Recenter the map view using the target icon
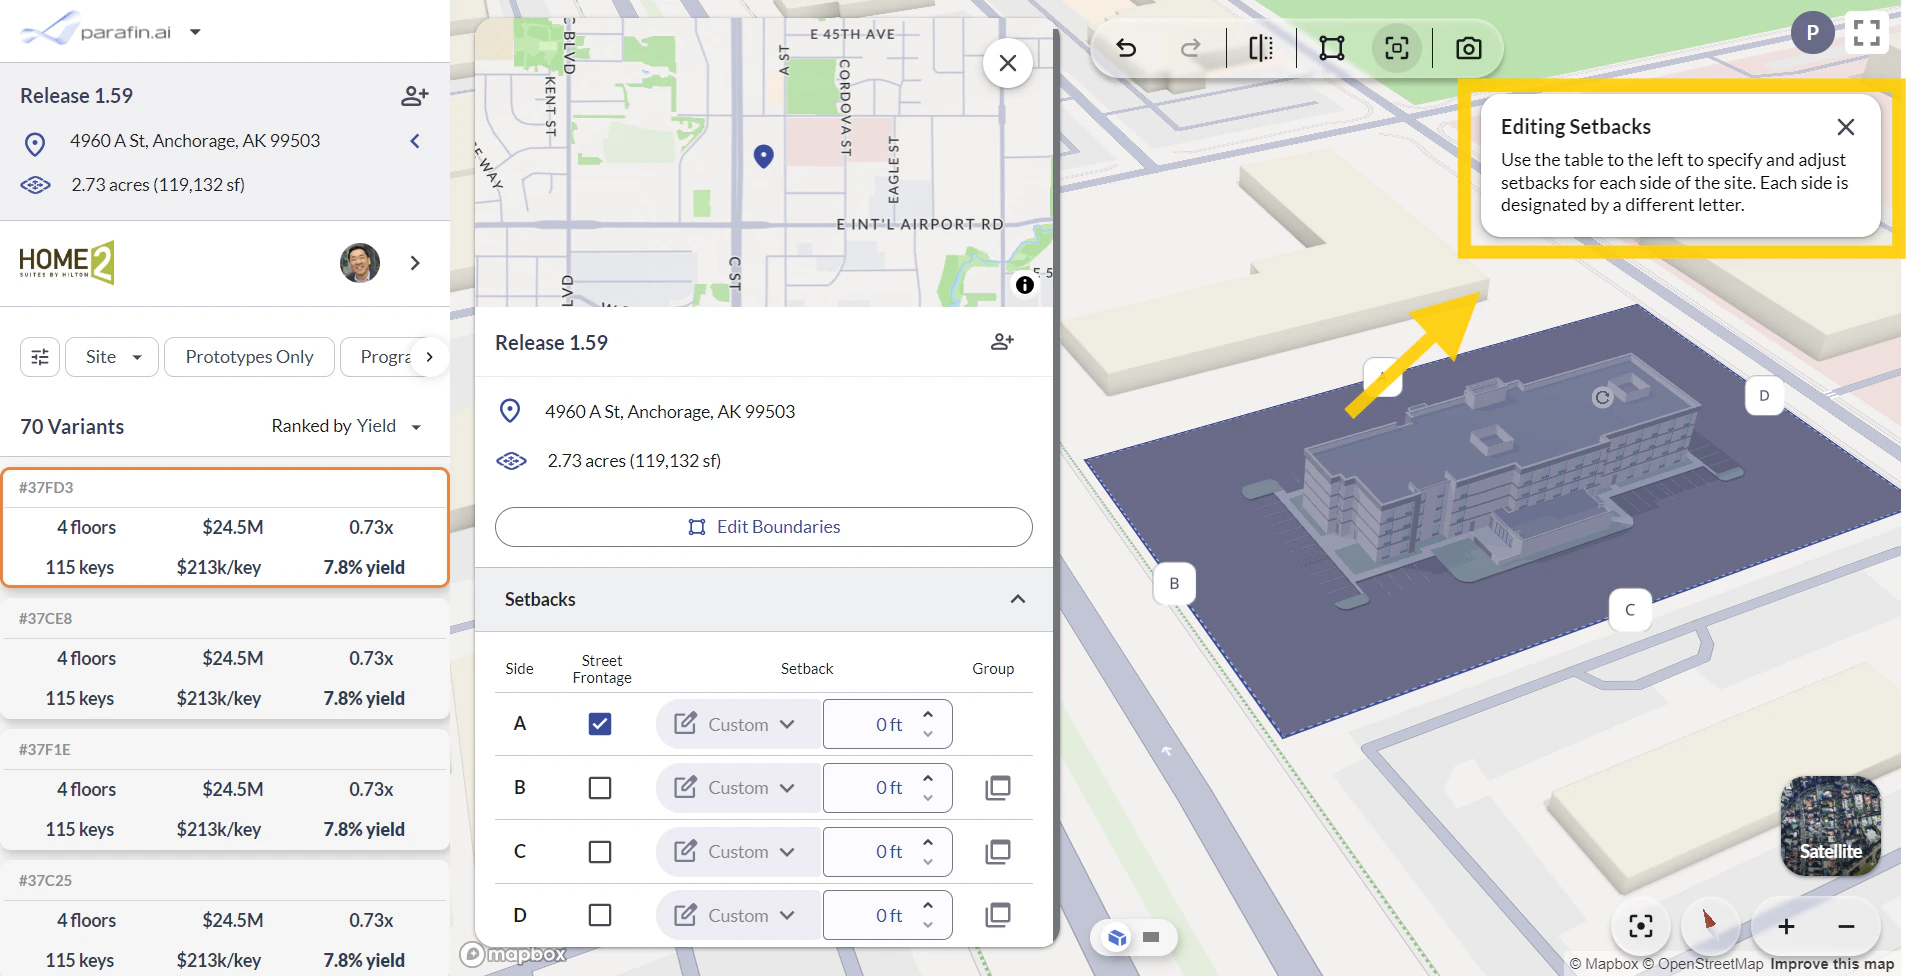The image size is (1906, 976). [x=1639, y=926]
